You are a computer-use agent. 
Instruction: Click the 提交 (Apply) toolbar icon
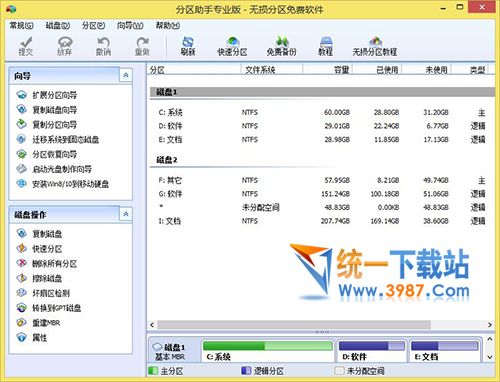(x=26, y=46)
